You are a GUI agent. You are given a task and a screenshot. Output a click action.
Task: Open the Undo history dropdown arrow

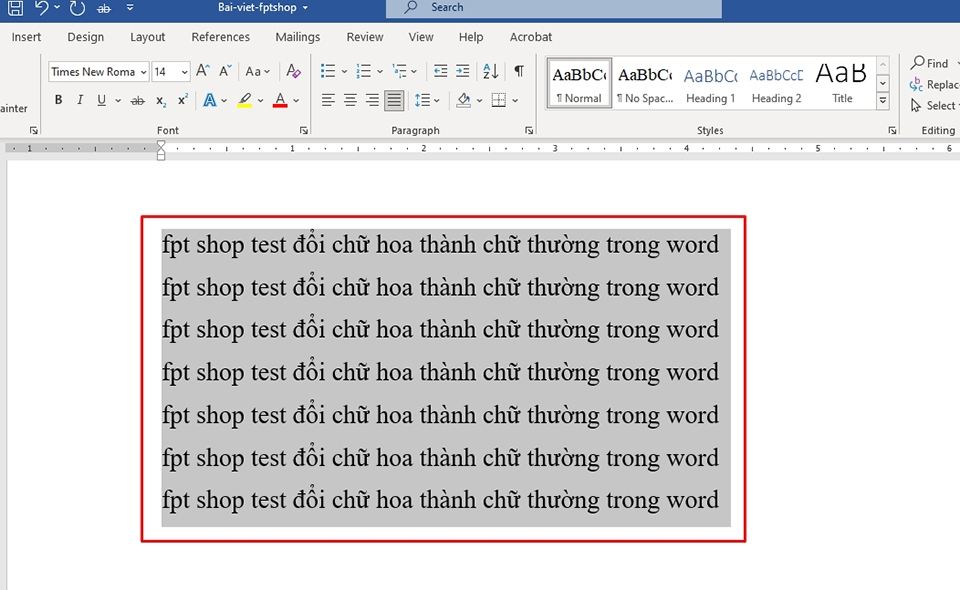[57, 7]
